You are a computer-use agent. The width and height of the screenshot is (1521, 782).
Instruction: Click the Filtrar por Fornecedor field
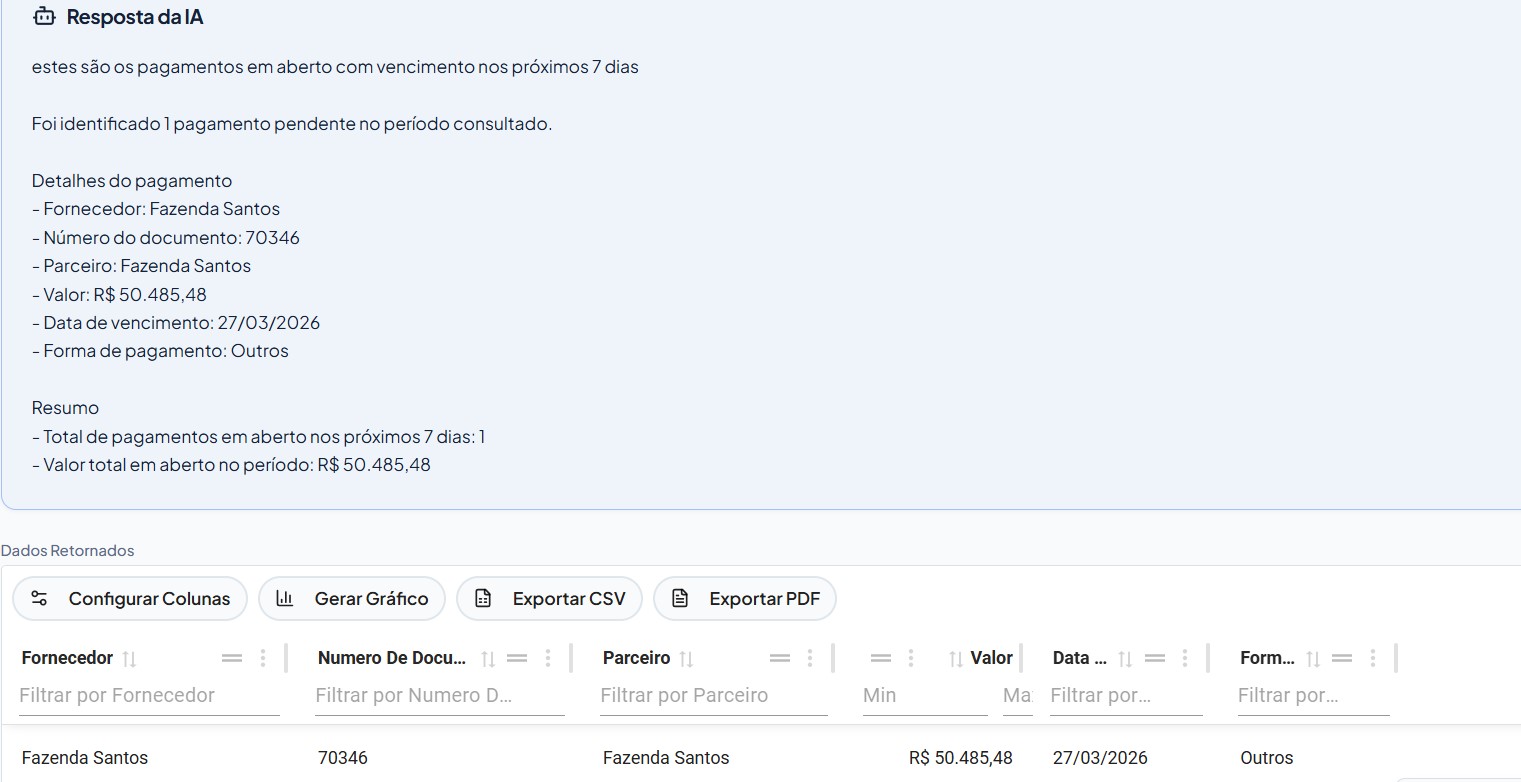click(149, 695)
